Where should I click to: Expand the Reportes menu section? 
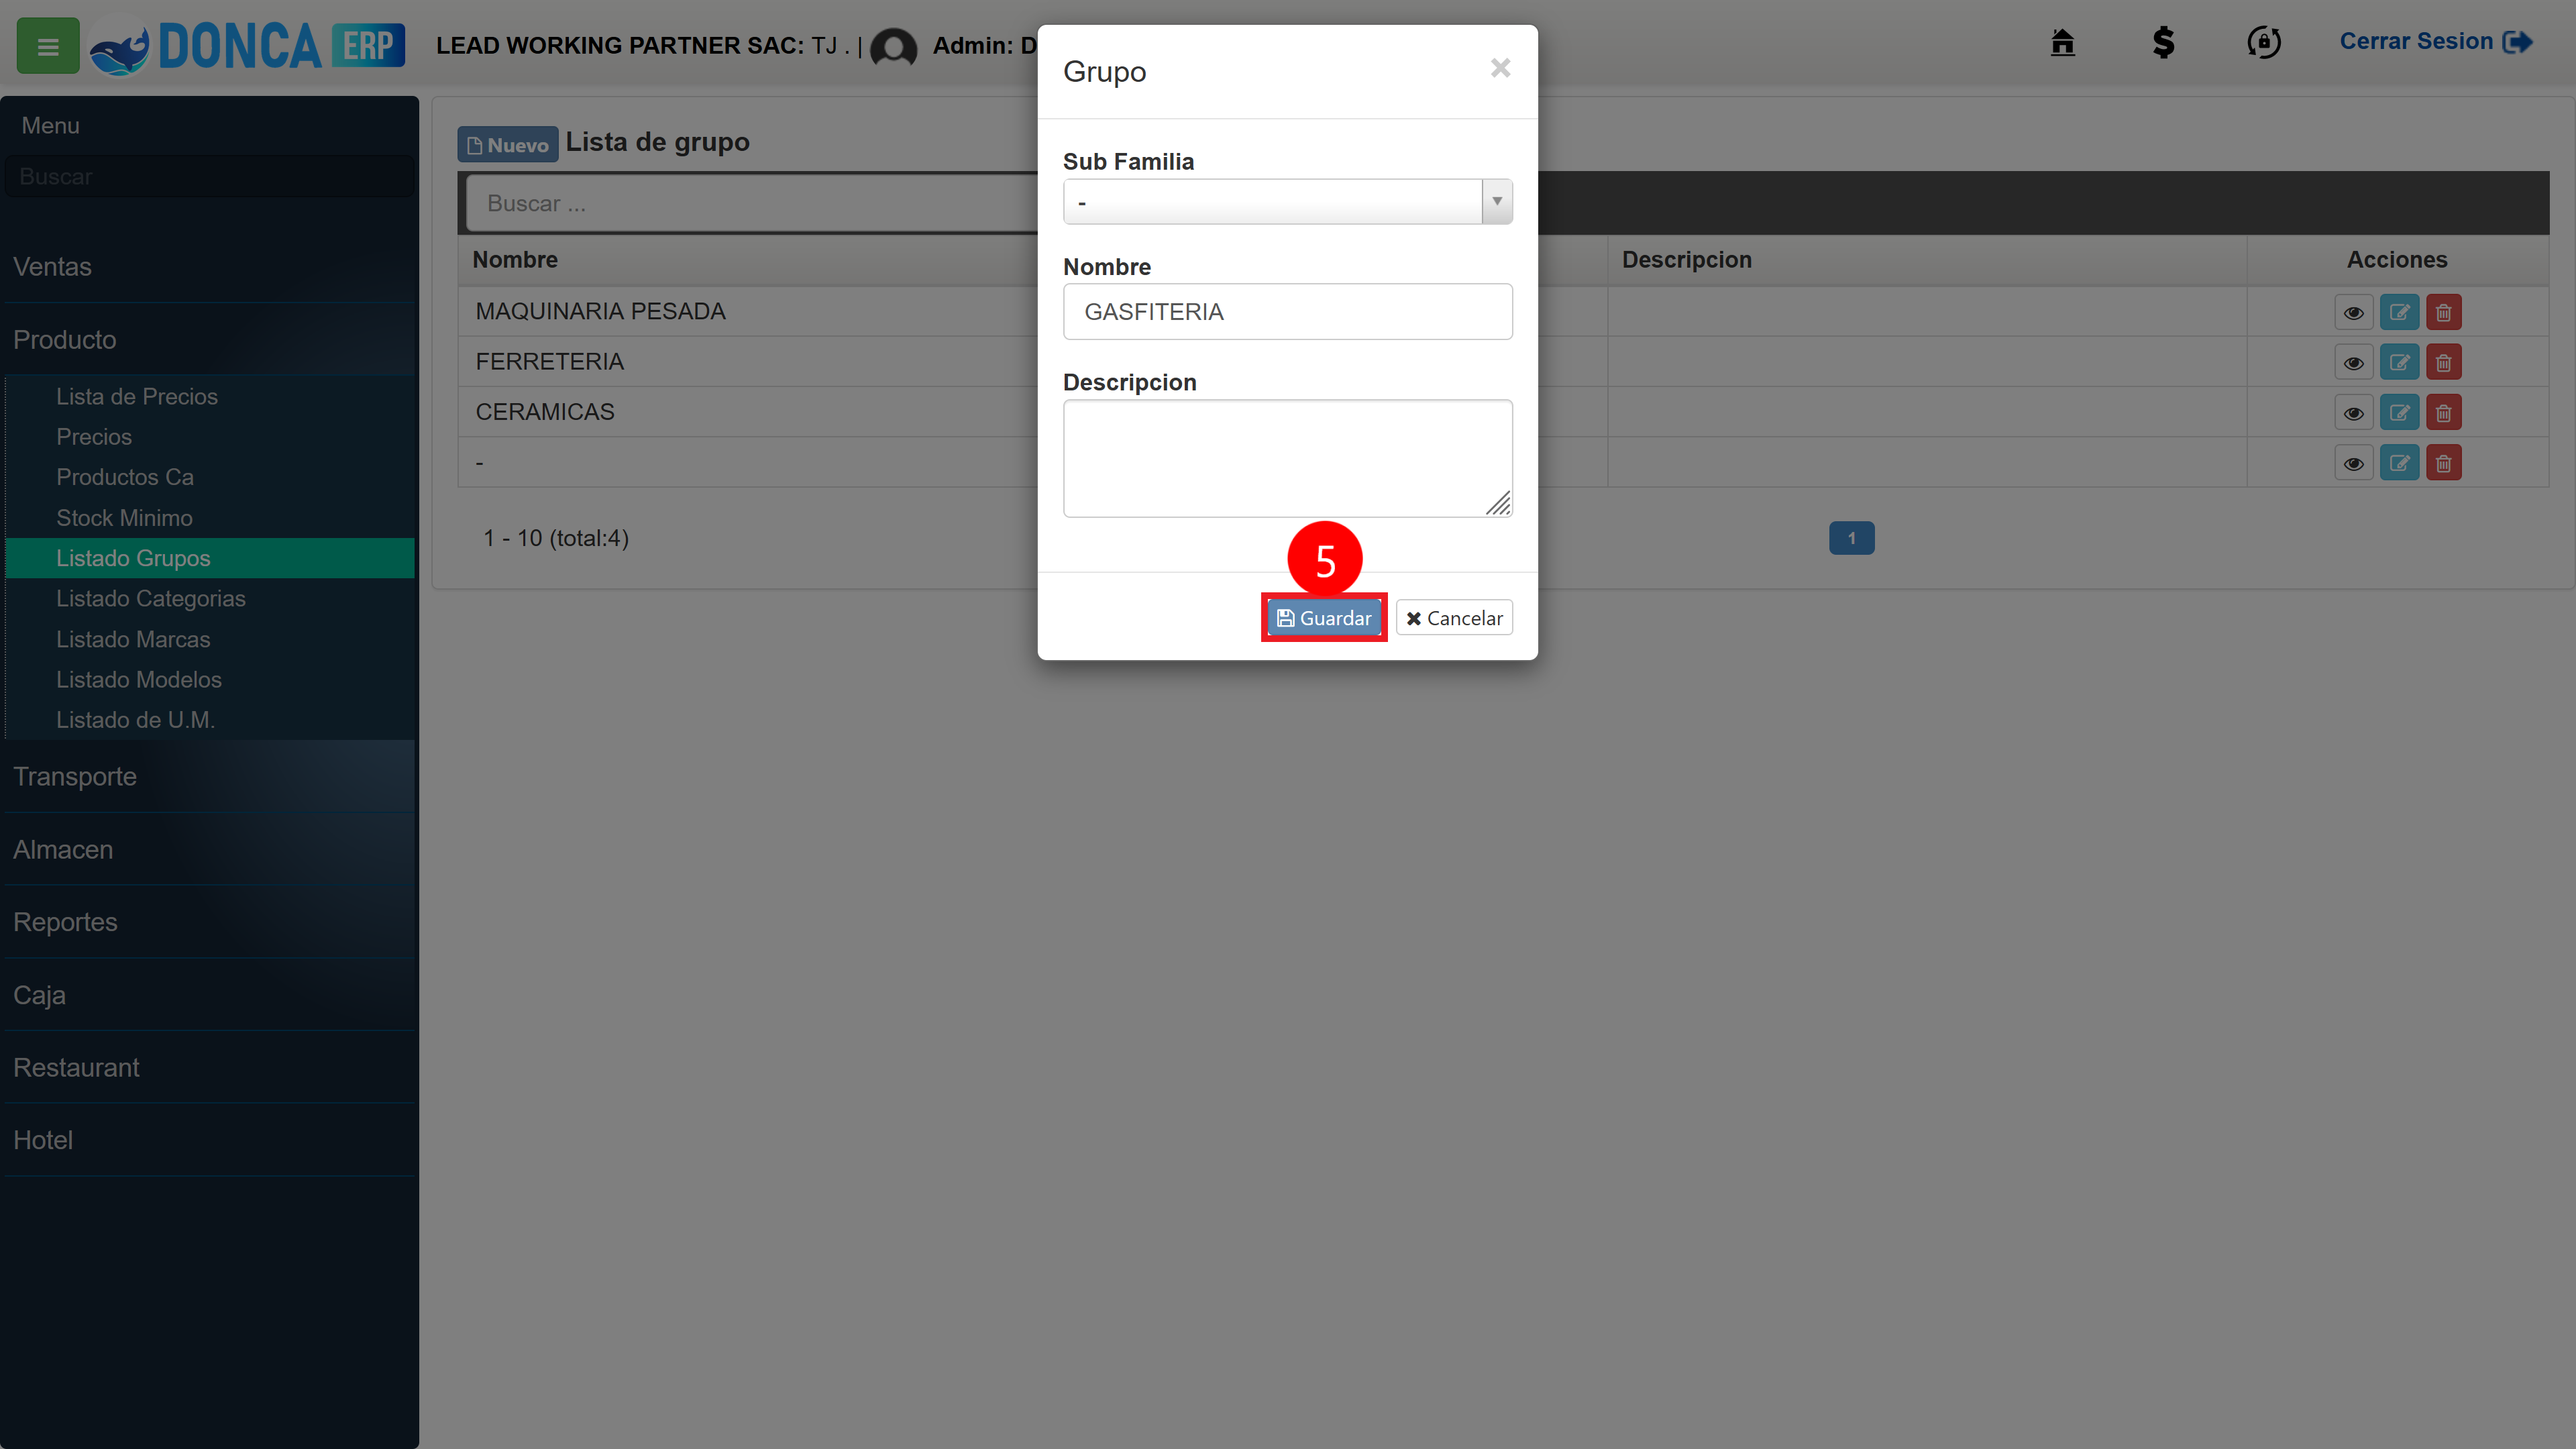click(209, 922)
